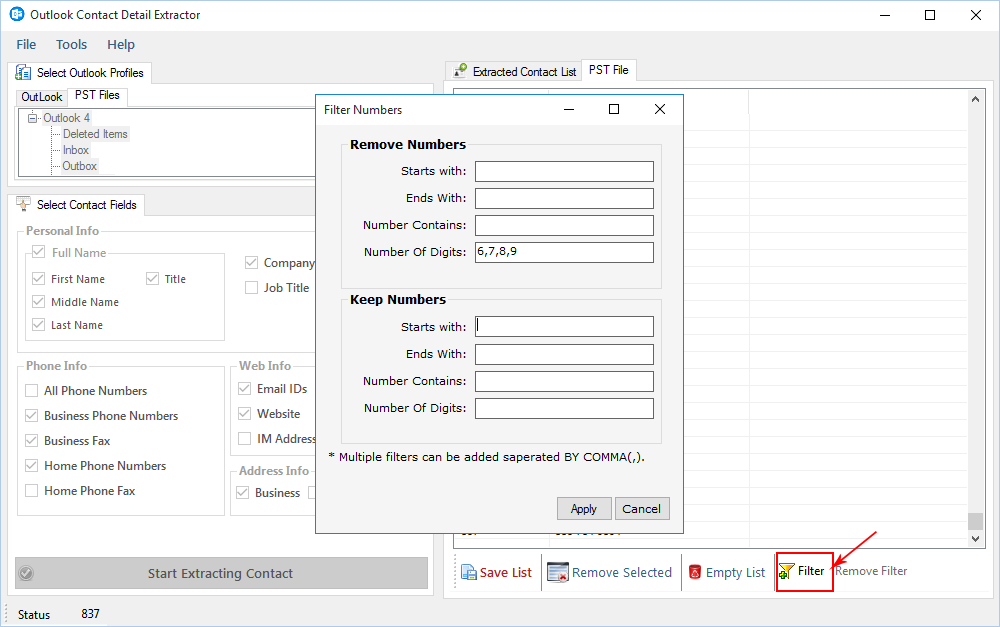1000x627 pixels.
Task: Open the Tools menu
Action: [71, 45]
